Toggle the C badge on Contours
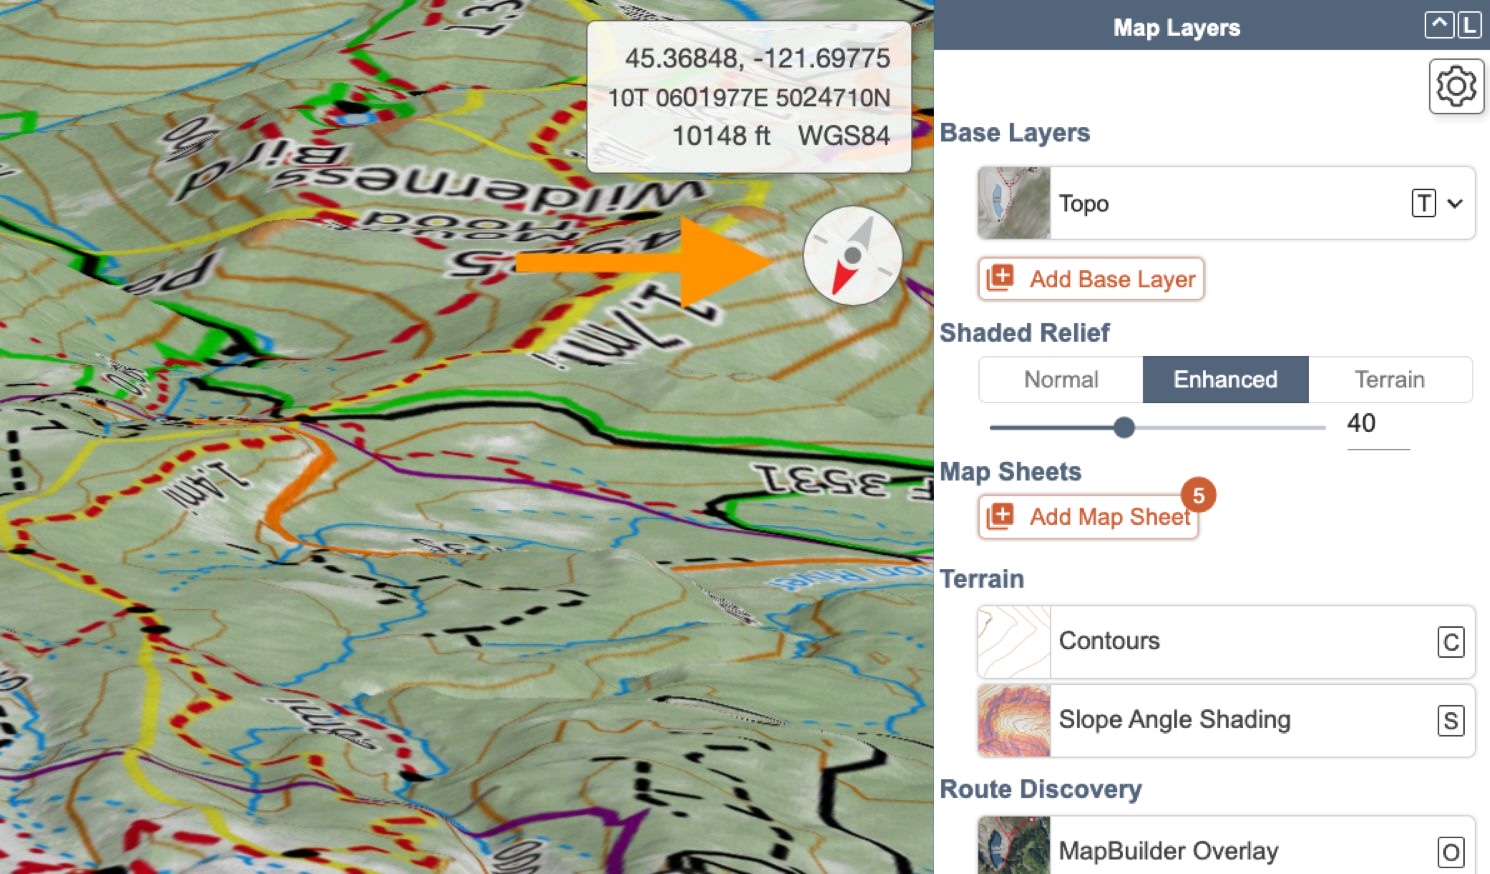 coord(1451,642)
